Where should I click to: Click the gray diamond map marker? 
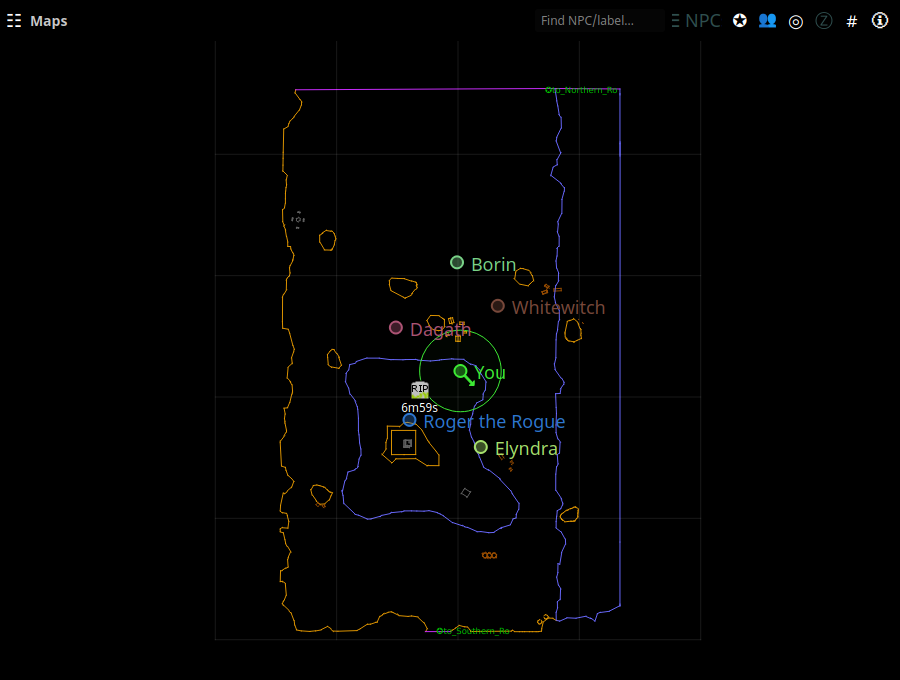tap(465, 493)
